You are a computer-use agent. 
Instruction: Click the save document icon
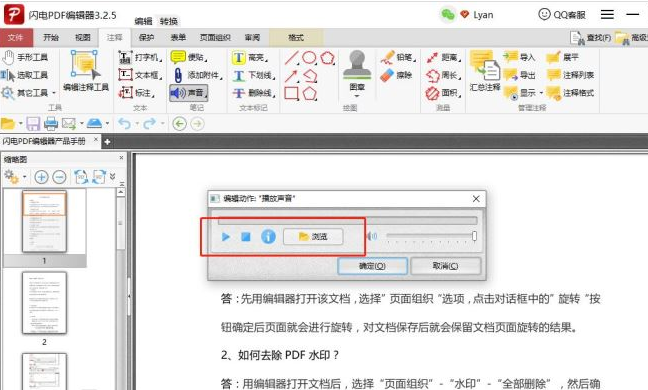(x=33, y=124)
